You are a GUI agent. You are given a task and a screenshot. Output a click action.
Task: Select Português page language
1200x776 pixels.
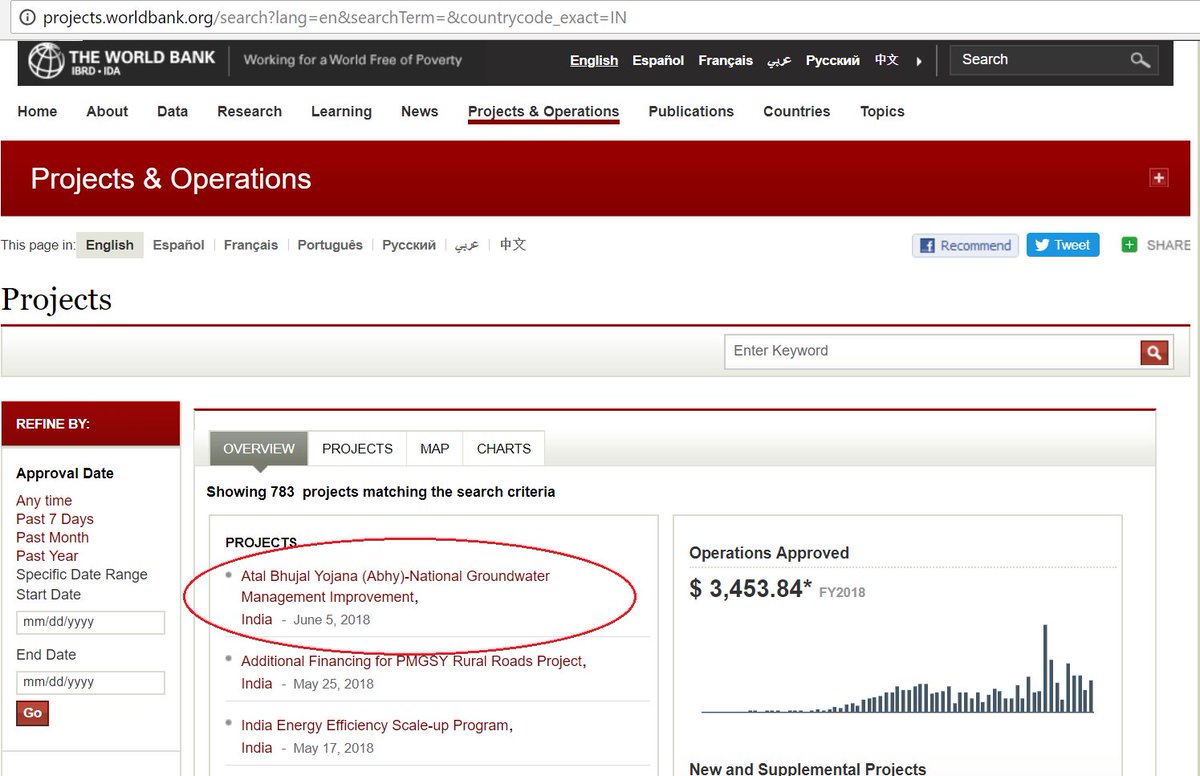[330, 245]
